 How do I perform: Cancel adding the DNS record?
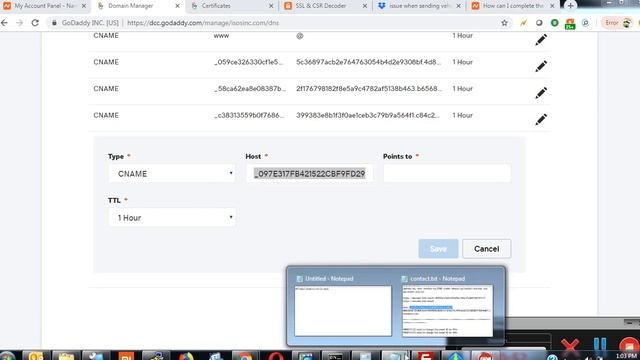(x=486, y=249)
